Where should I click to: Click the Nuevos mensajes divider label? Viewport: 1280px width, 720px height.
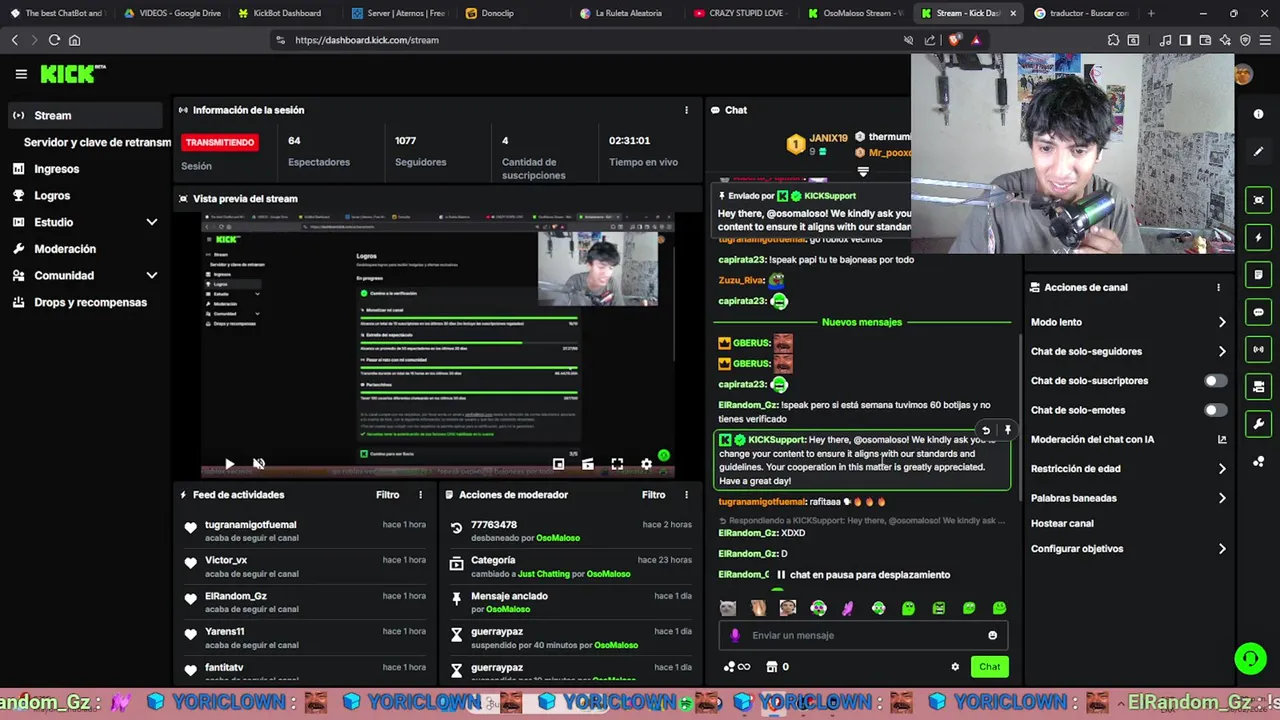(862, 322)
